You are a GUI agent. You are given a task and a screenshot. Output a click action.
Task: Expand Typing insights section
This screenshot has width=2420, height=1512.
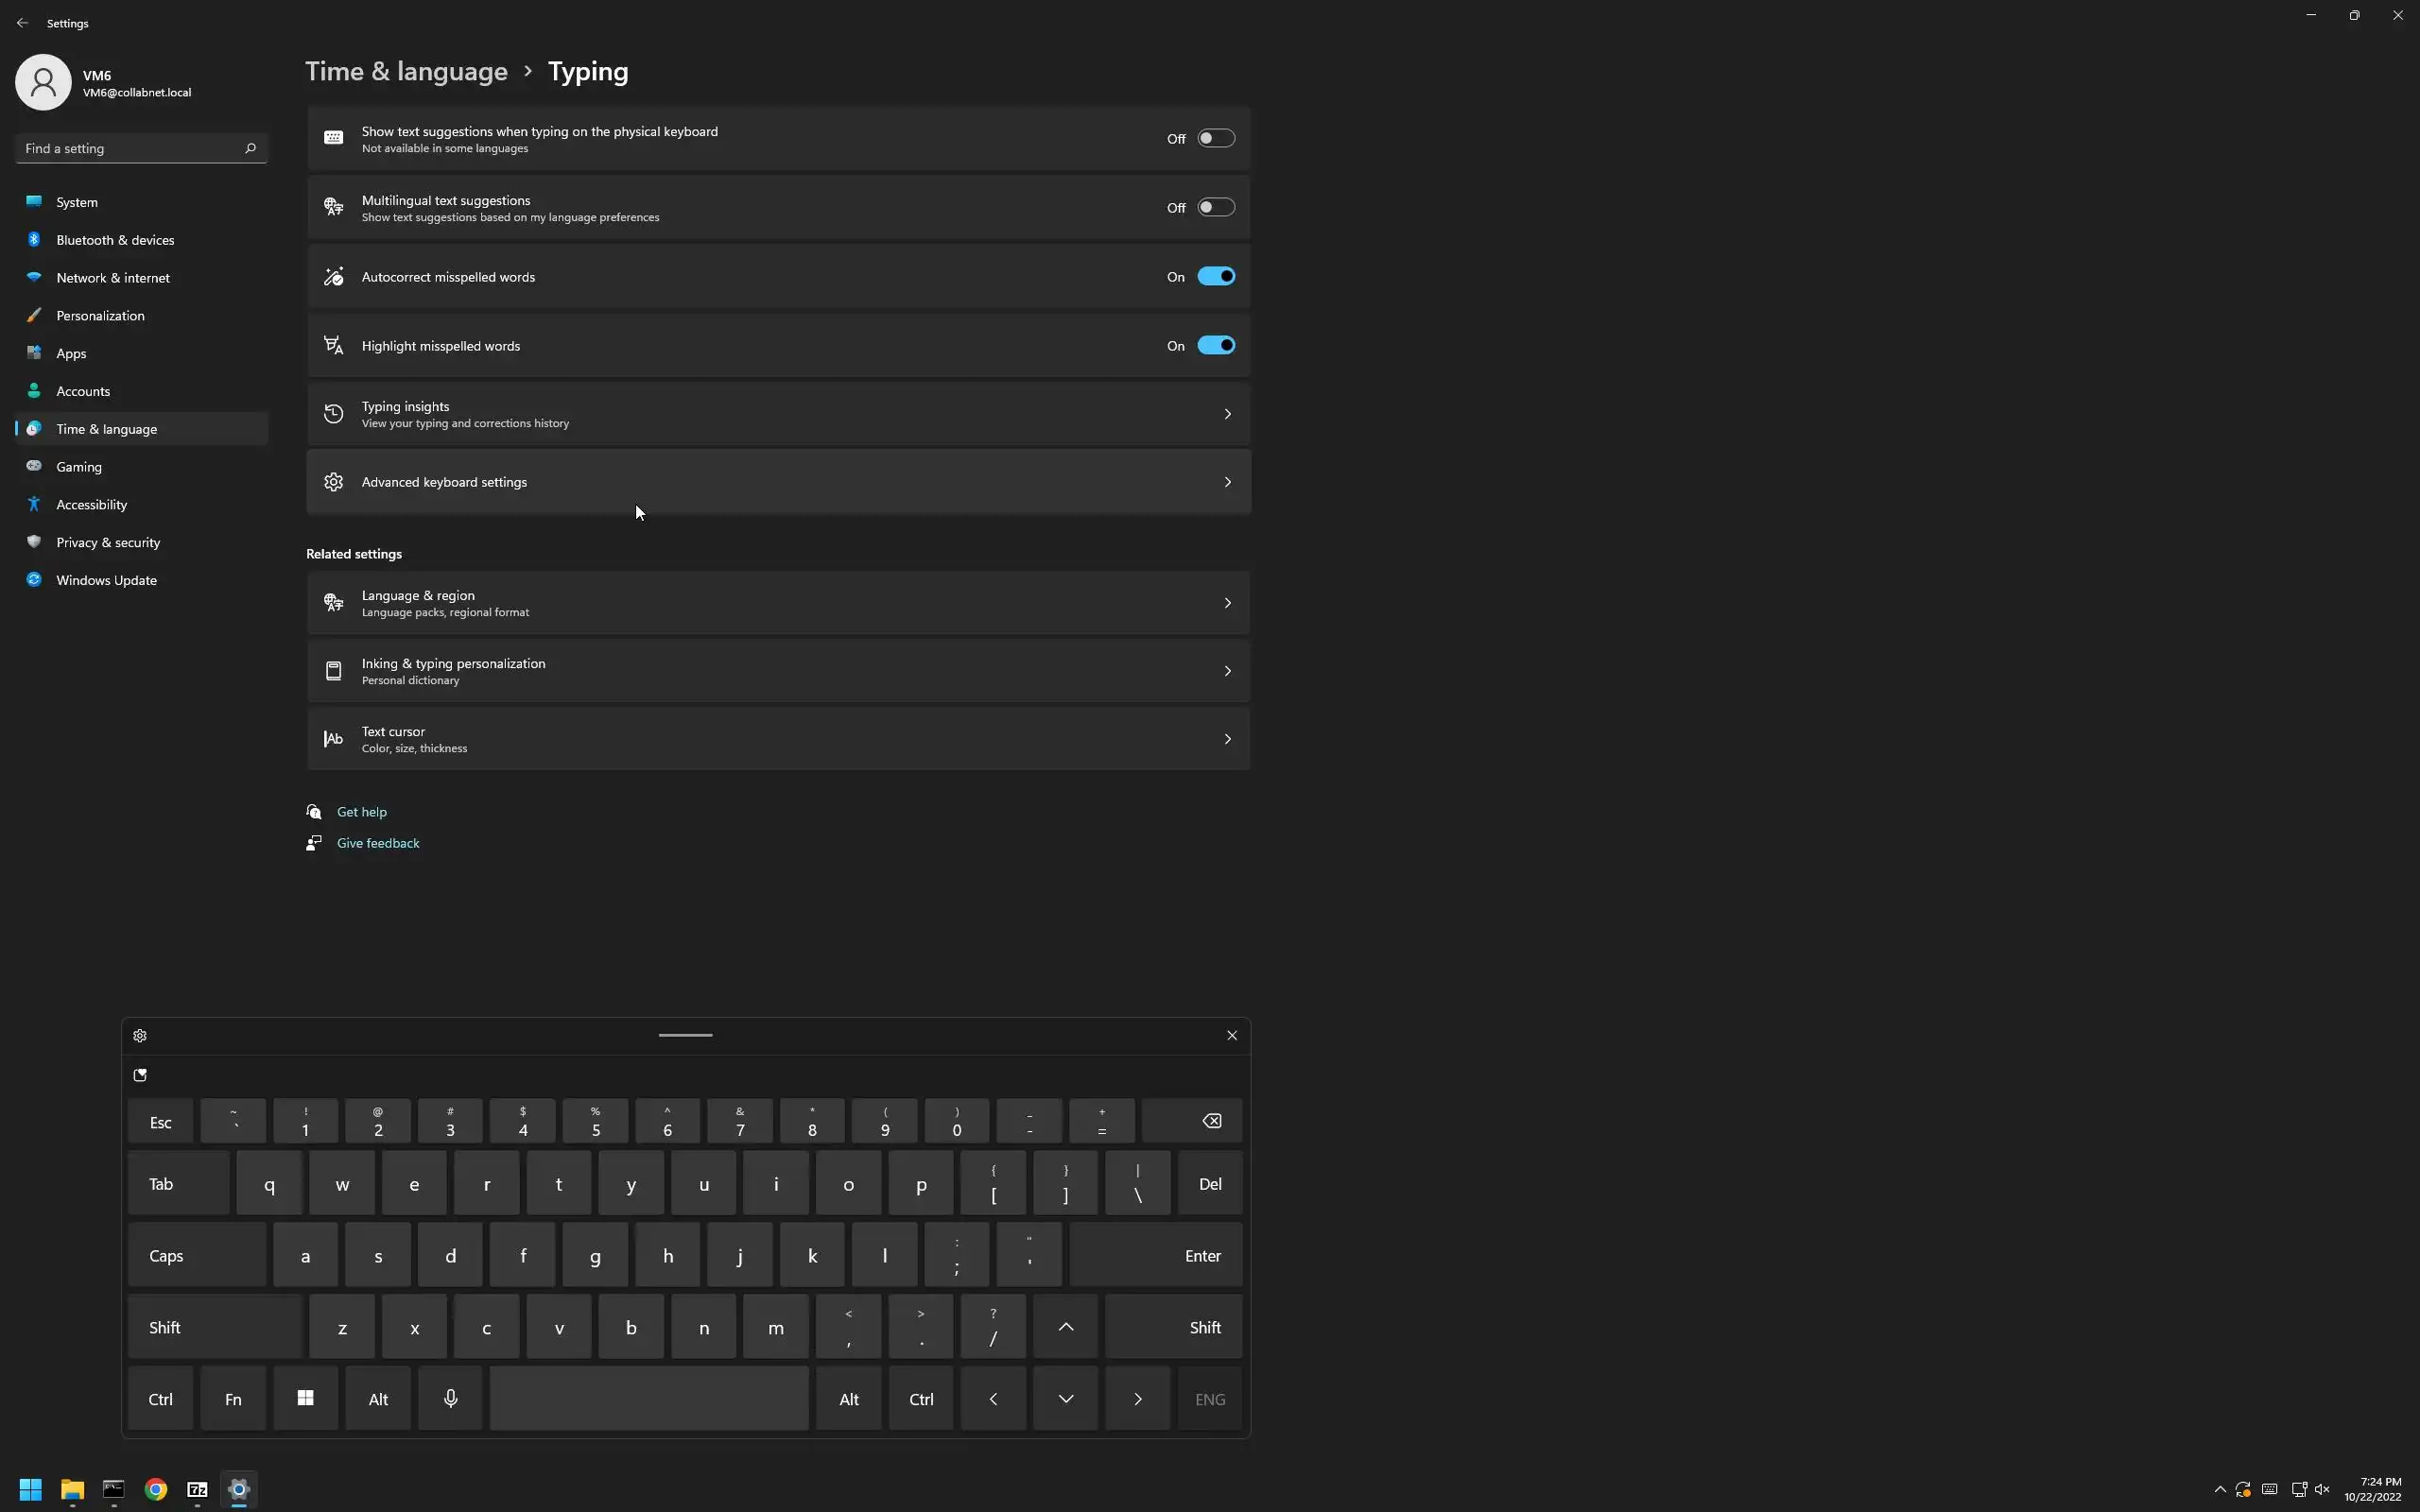(778, 414)
